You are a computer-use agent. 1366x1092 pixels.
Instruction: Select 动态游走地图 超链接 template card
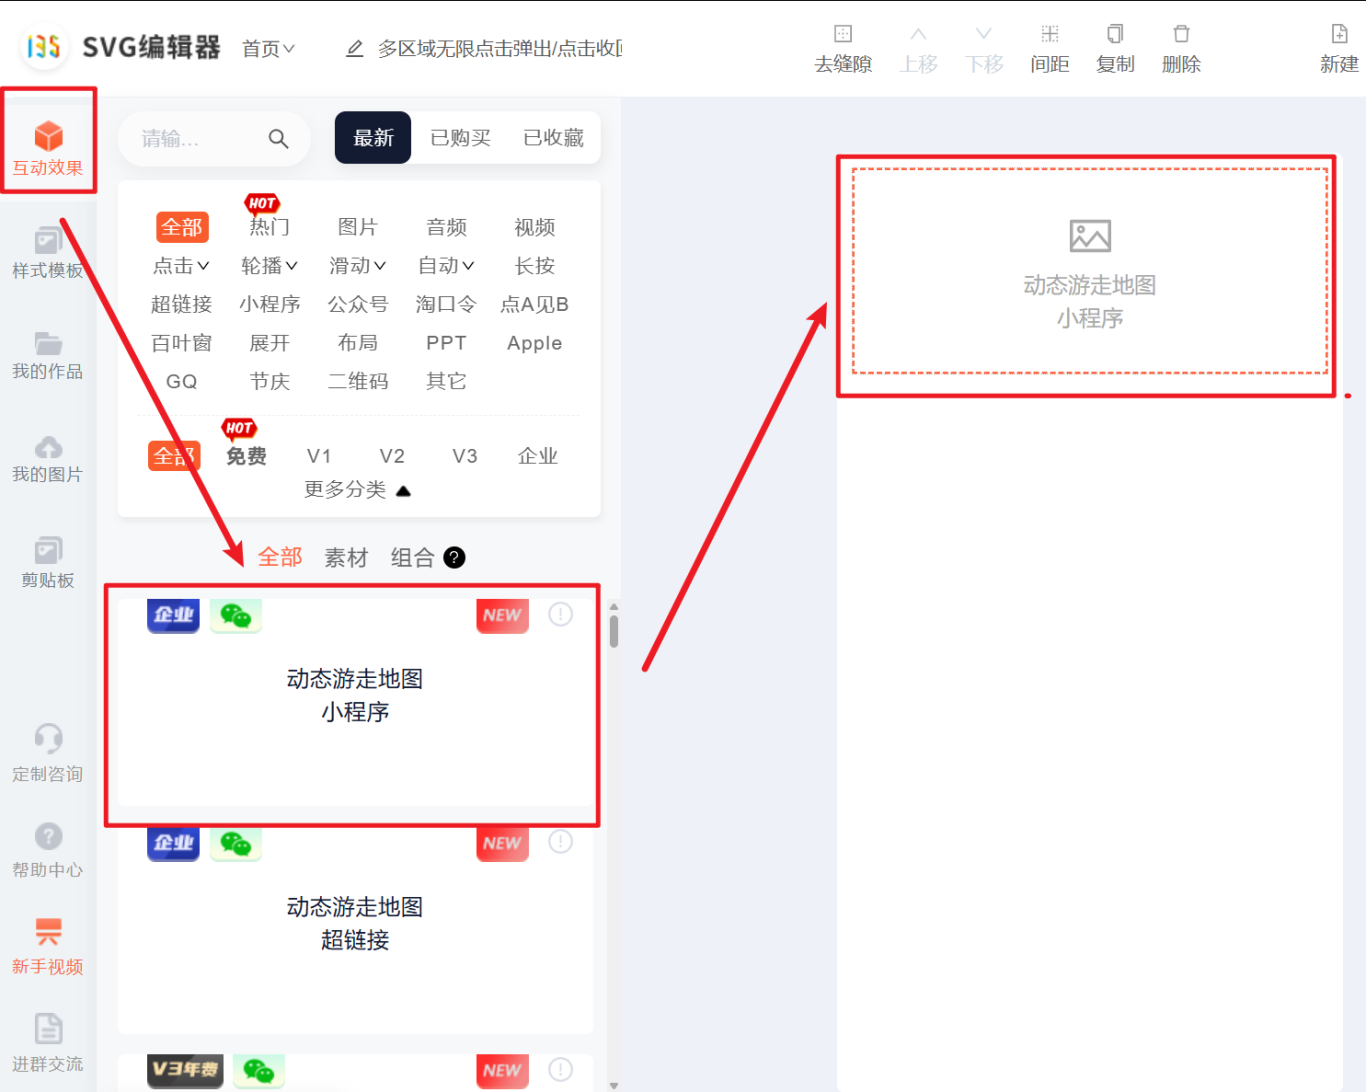click(355, 930)
